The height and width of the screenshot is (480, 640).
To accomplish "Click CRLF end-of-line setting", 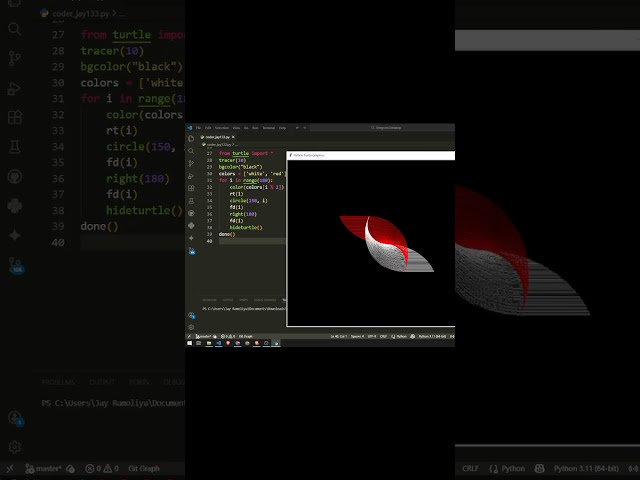I will [x=384, y=336].
